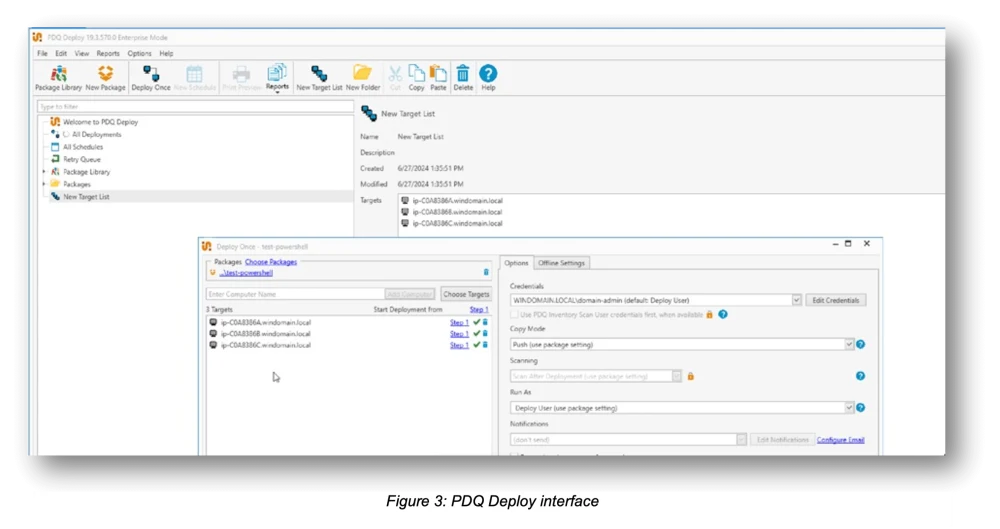
Task: Click the Choose Targets button
Action: tap(466, 294)
